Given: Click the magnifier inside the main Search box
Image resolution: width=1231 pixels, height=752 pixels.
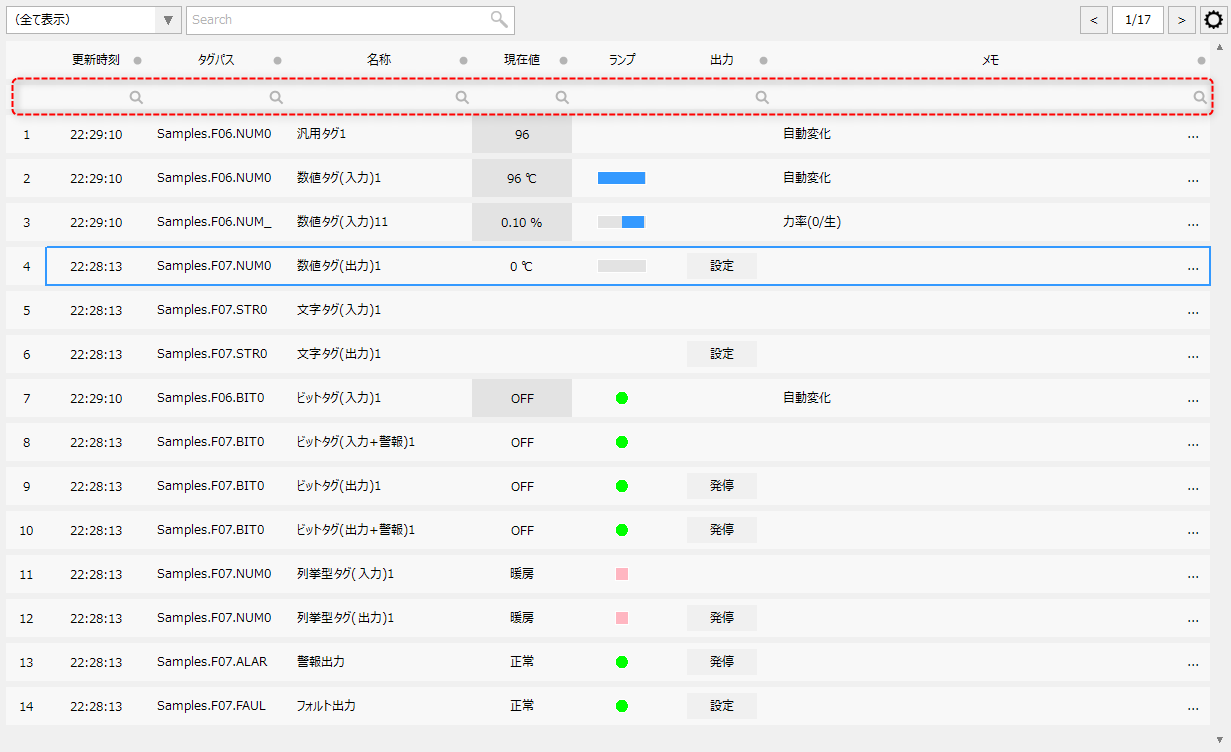Looking at the screenshot, I should pyautogui.click(x=498, y=19).
